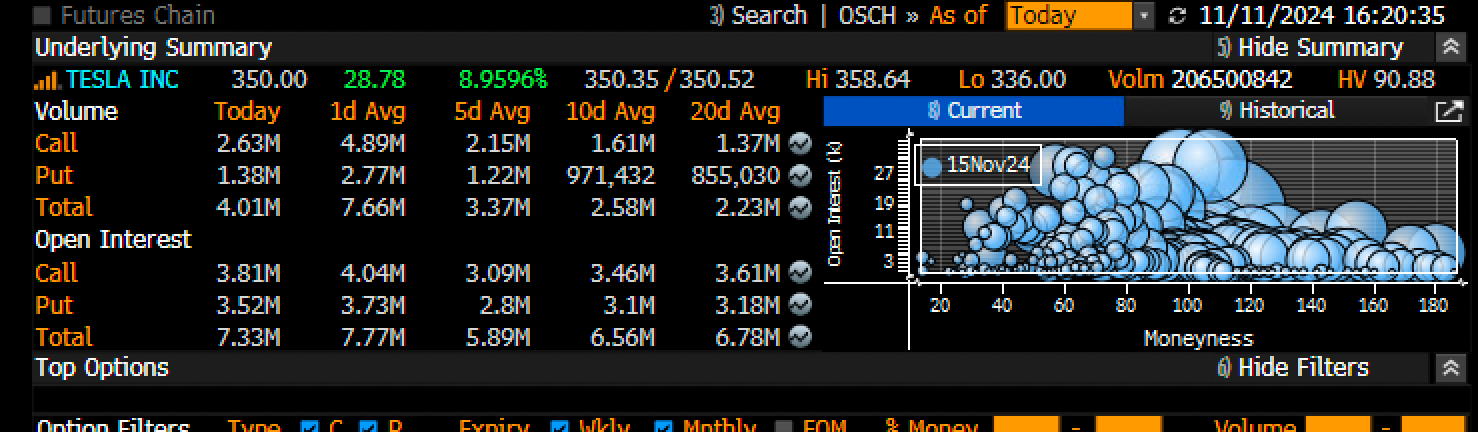Click the Hi 358.64 value
Screen dimensions: 1478x432
point(858,80)
